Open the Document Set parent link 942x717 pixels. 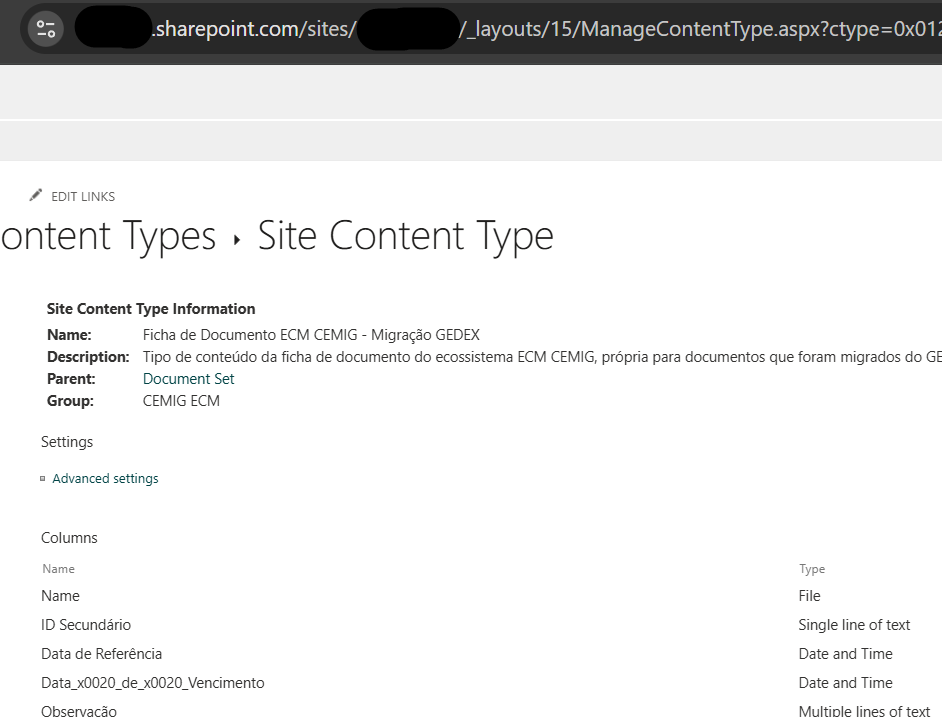189,379
